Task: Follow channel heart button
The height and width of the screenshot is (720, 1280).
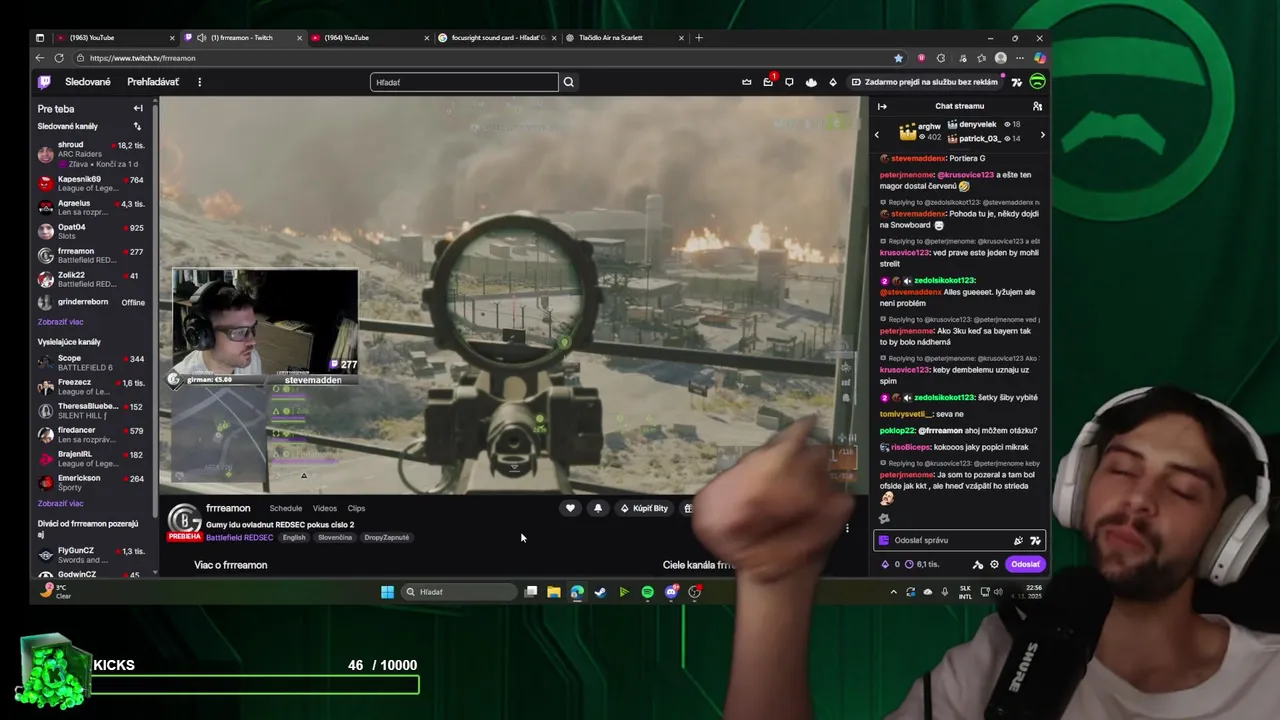Action: coord(570,508)
